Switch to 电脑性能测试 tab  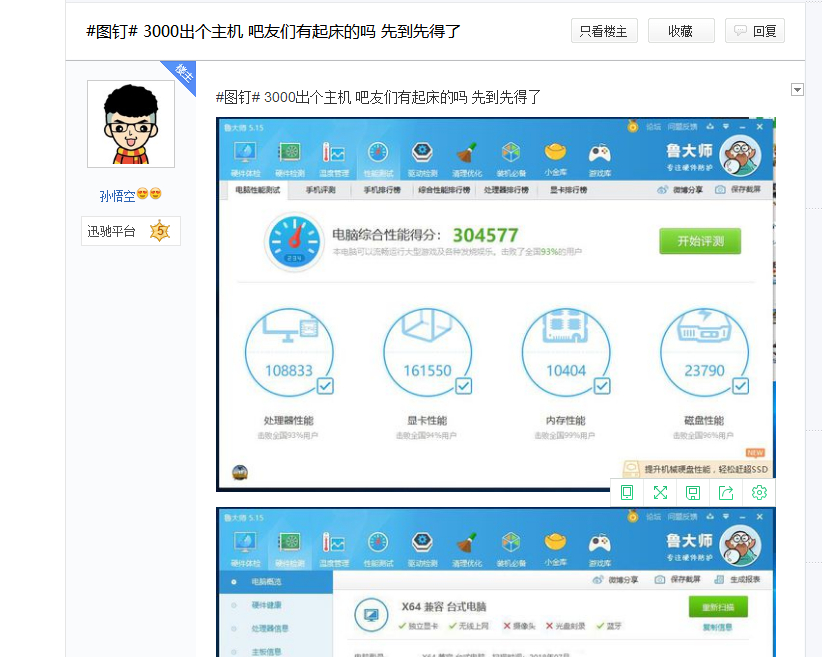[258, 190]
